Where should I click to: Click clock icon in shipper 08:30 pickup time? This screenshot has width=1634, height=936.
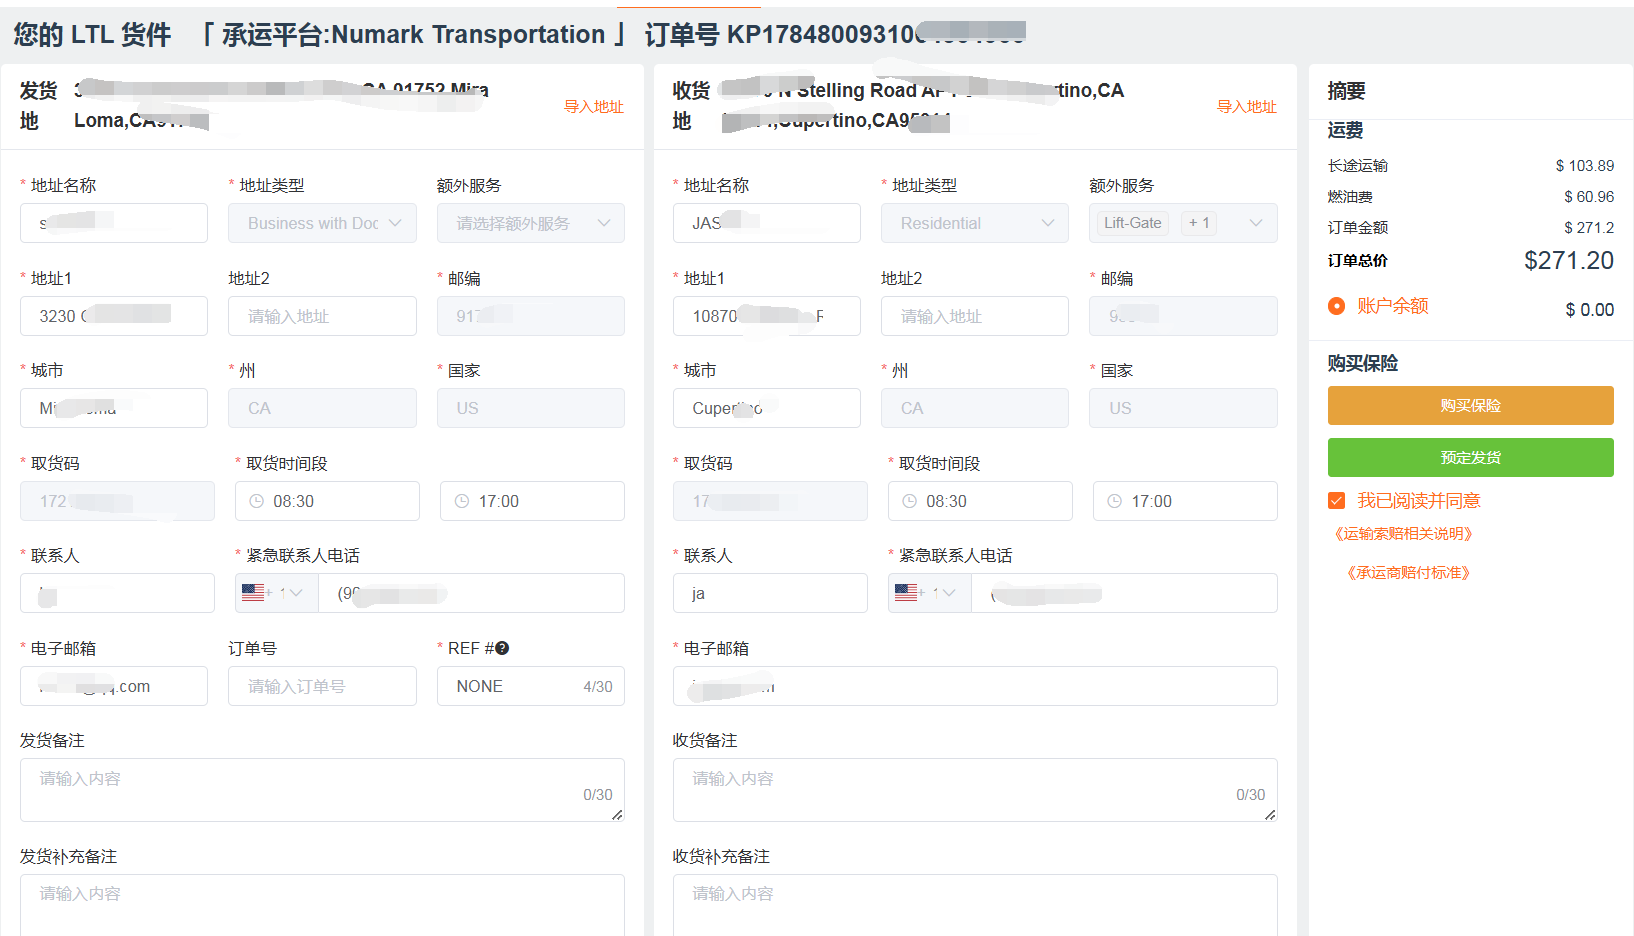coord(256,501)
